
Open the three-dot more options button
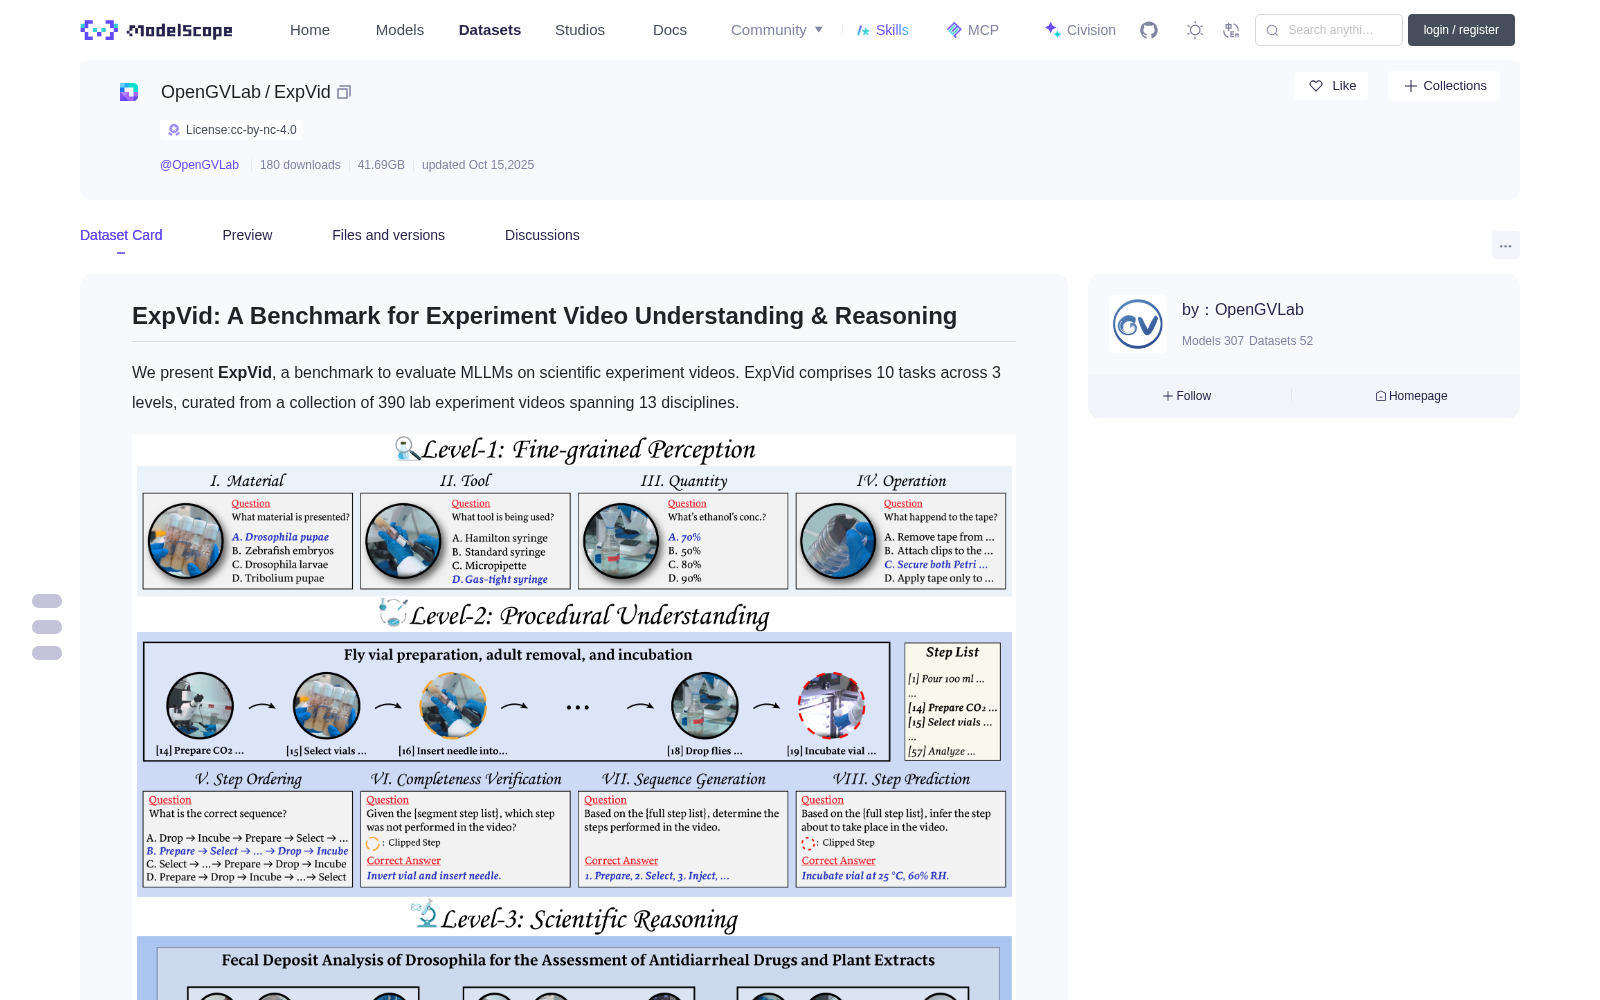[x=1506, y=245]
